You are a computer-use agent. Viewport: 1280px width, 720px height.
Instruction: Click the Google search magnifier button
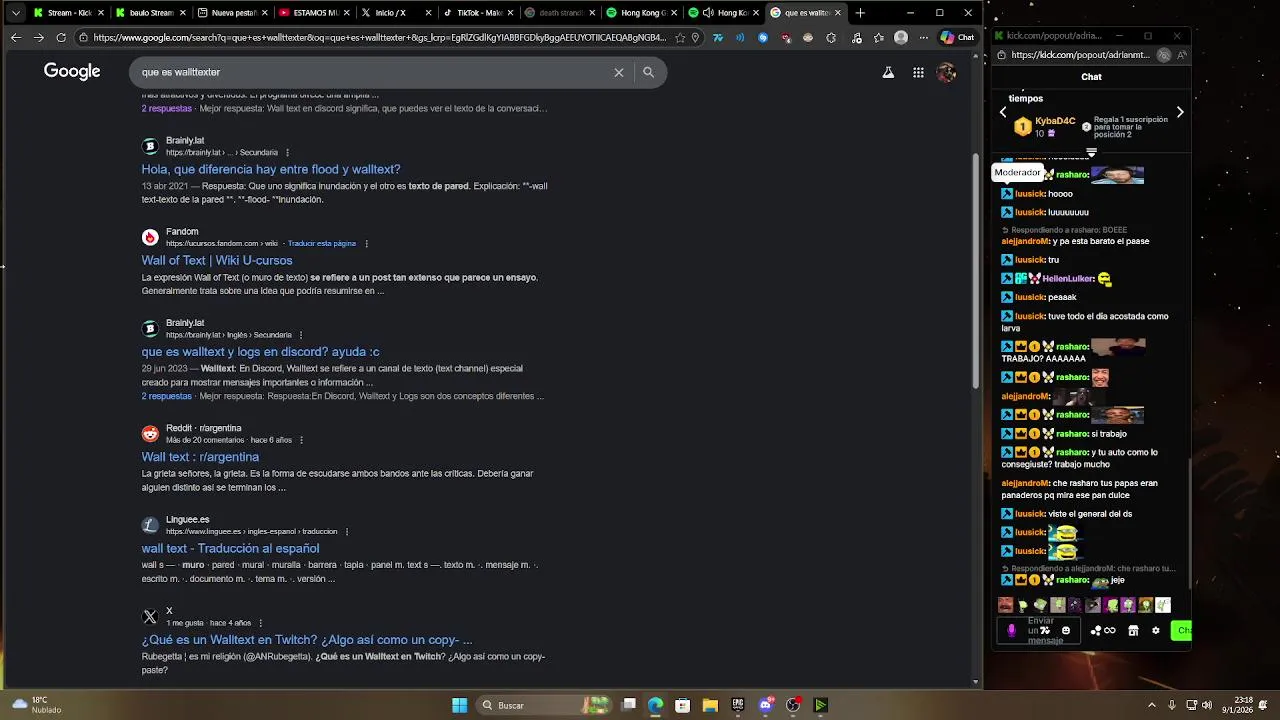pos(648,72)
